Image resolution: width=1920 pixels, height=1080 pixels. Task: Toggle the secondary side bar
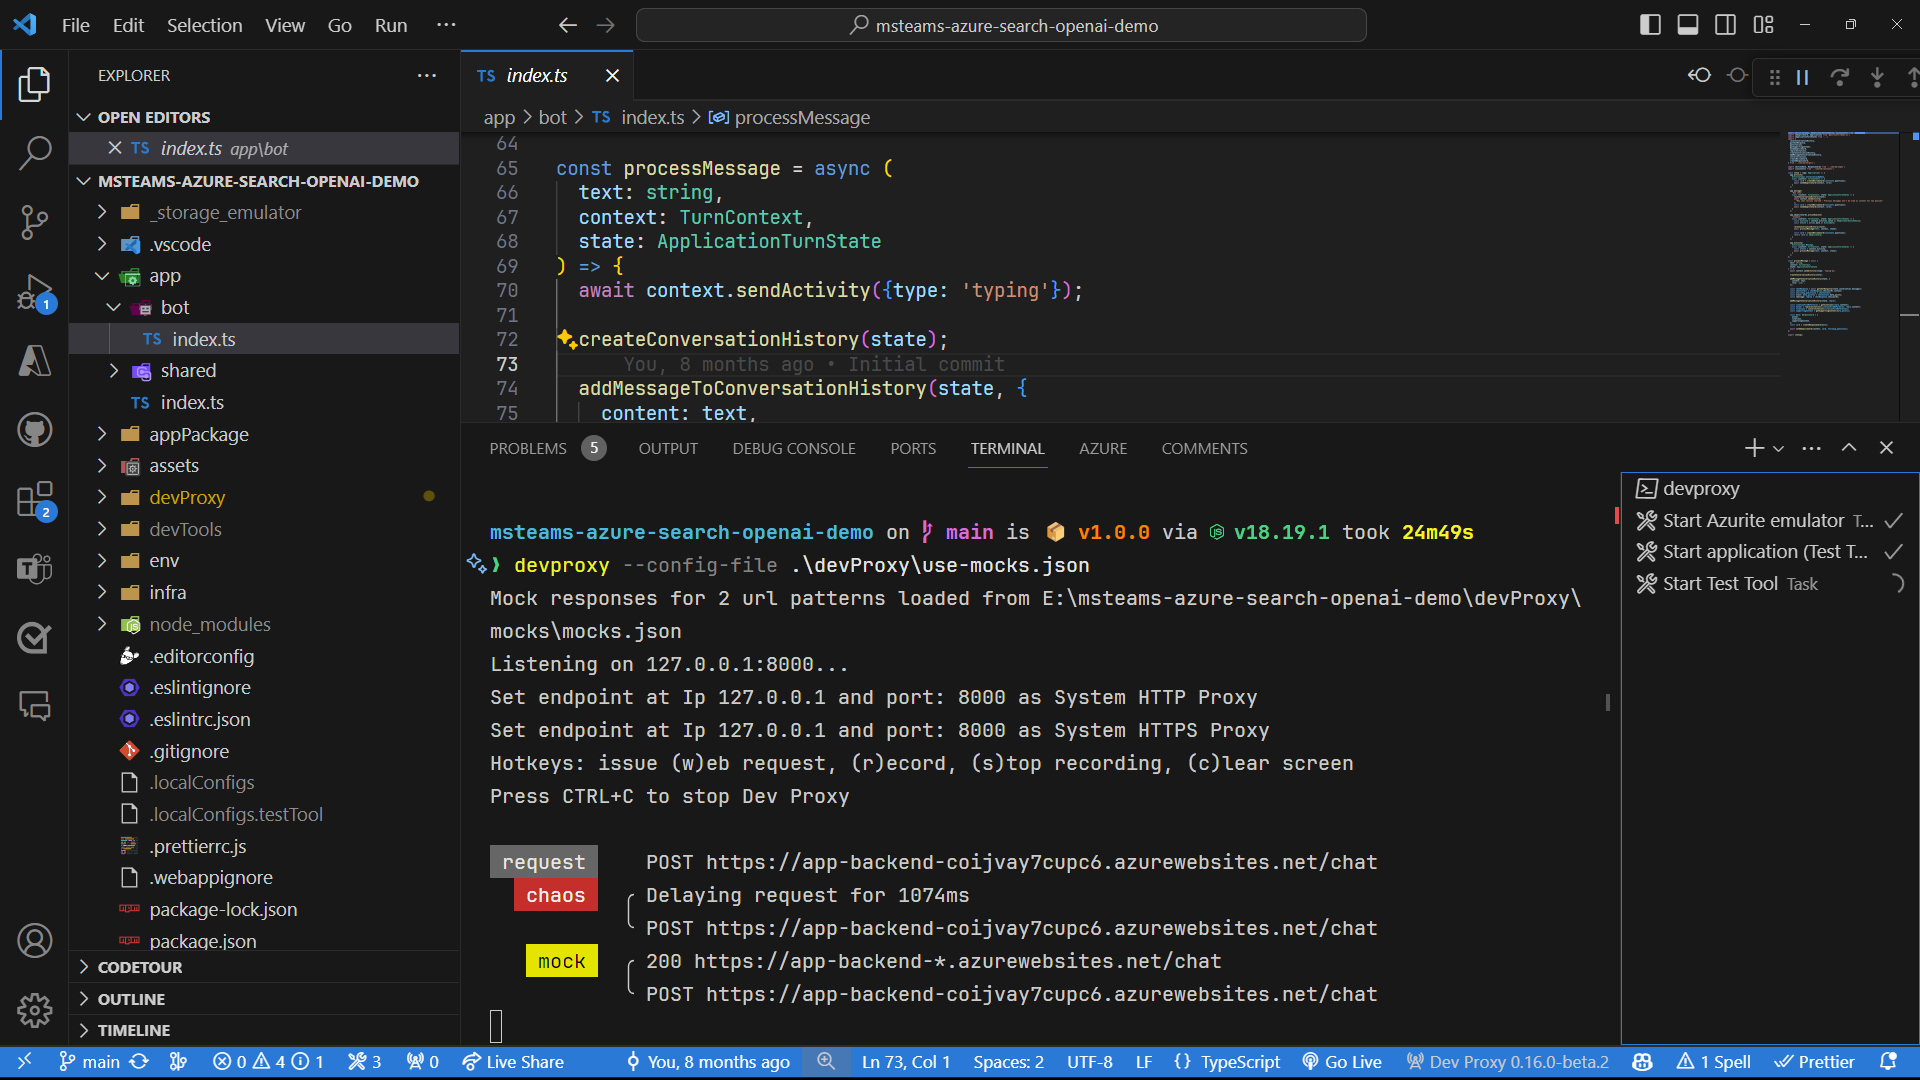[1725, 24]
